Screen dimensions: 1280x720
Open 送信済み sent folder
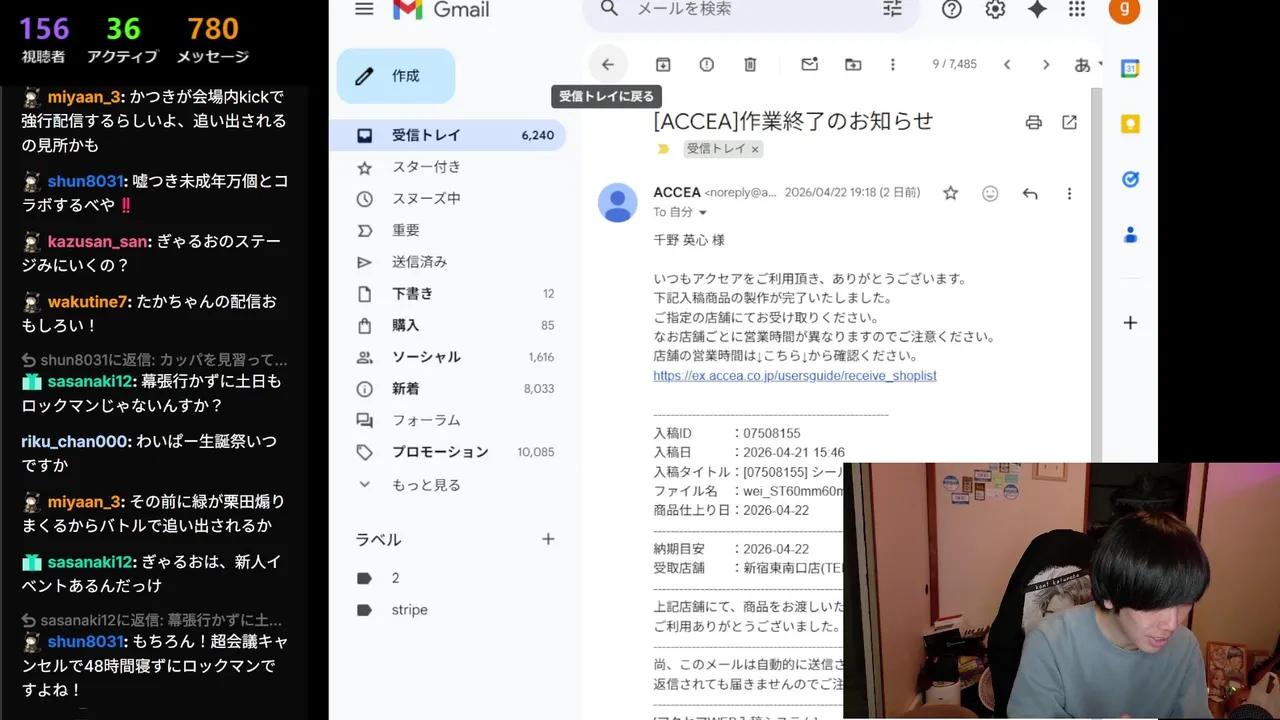click(448, 262)
